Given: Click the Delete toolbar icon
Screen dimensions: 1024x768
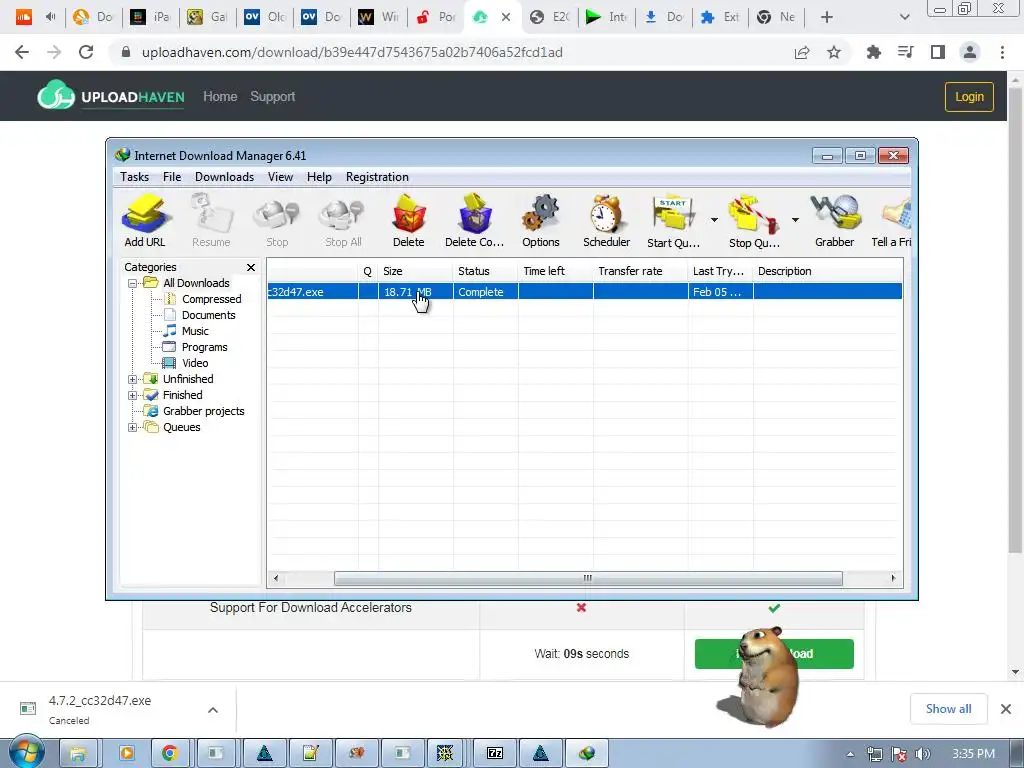Looking at the screenshot, I should (x=409, y=219).
